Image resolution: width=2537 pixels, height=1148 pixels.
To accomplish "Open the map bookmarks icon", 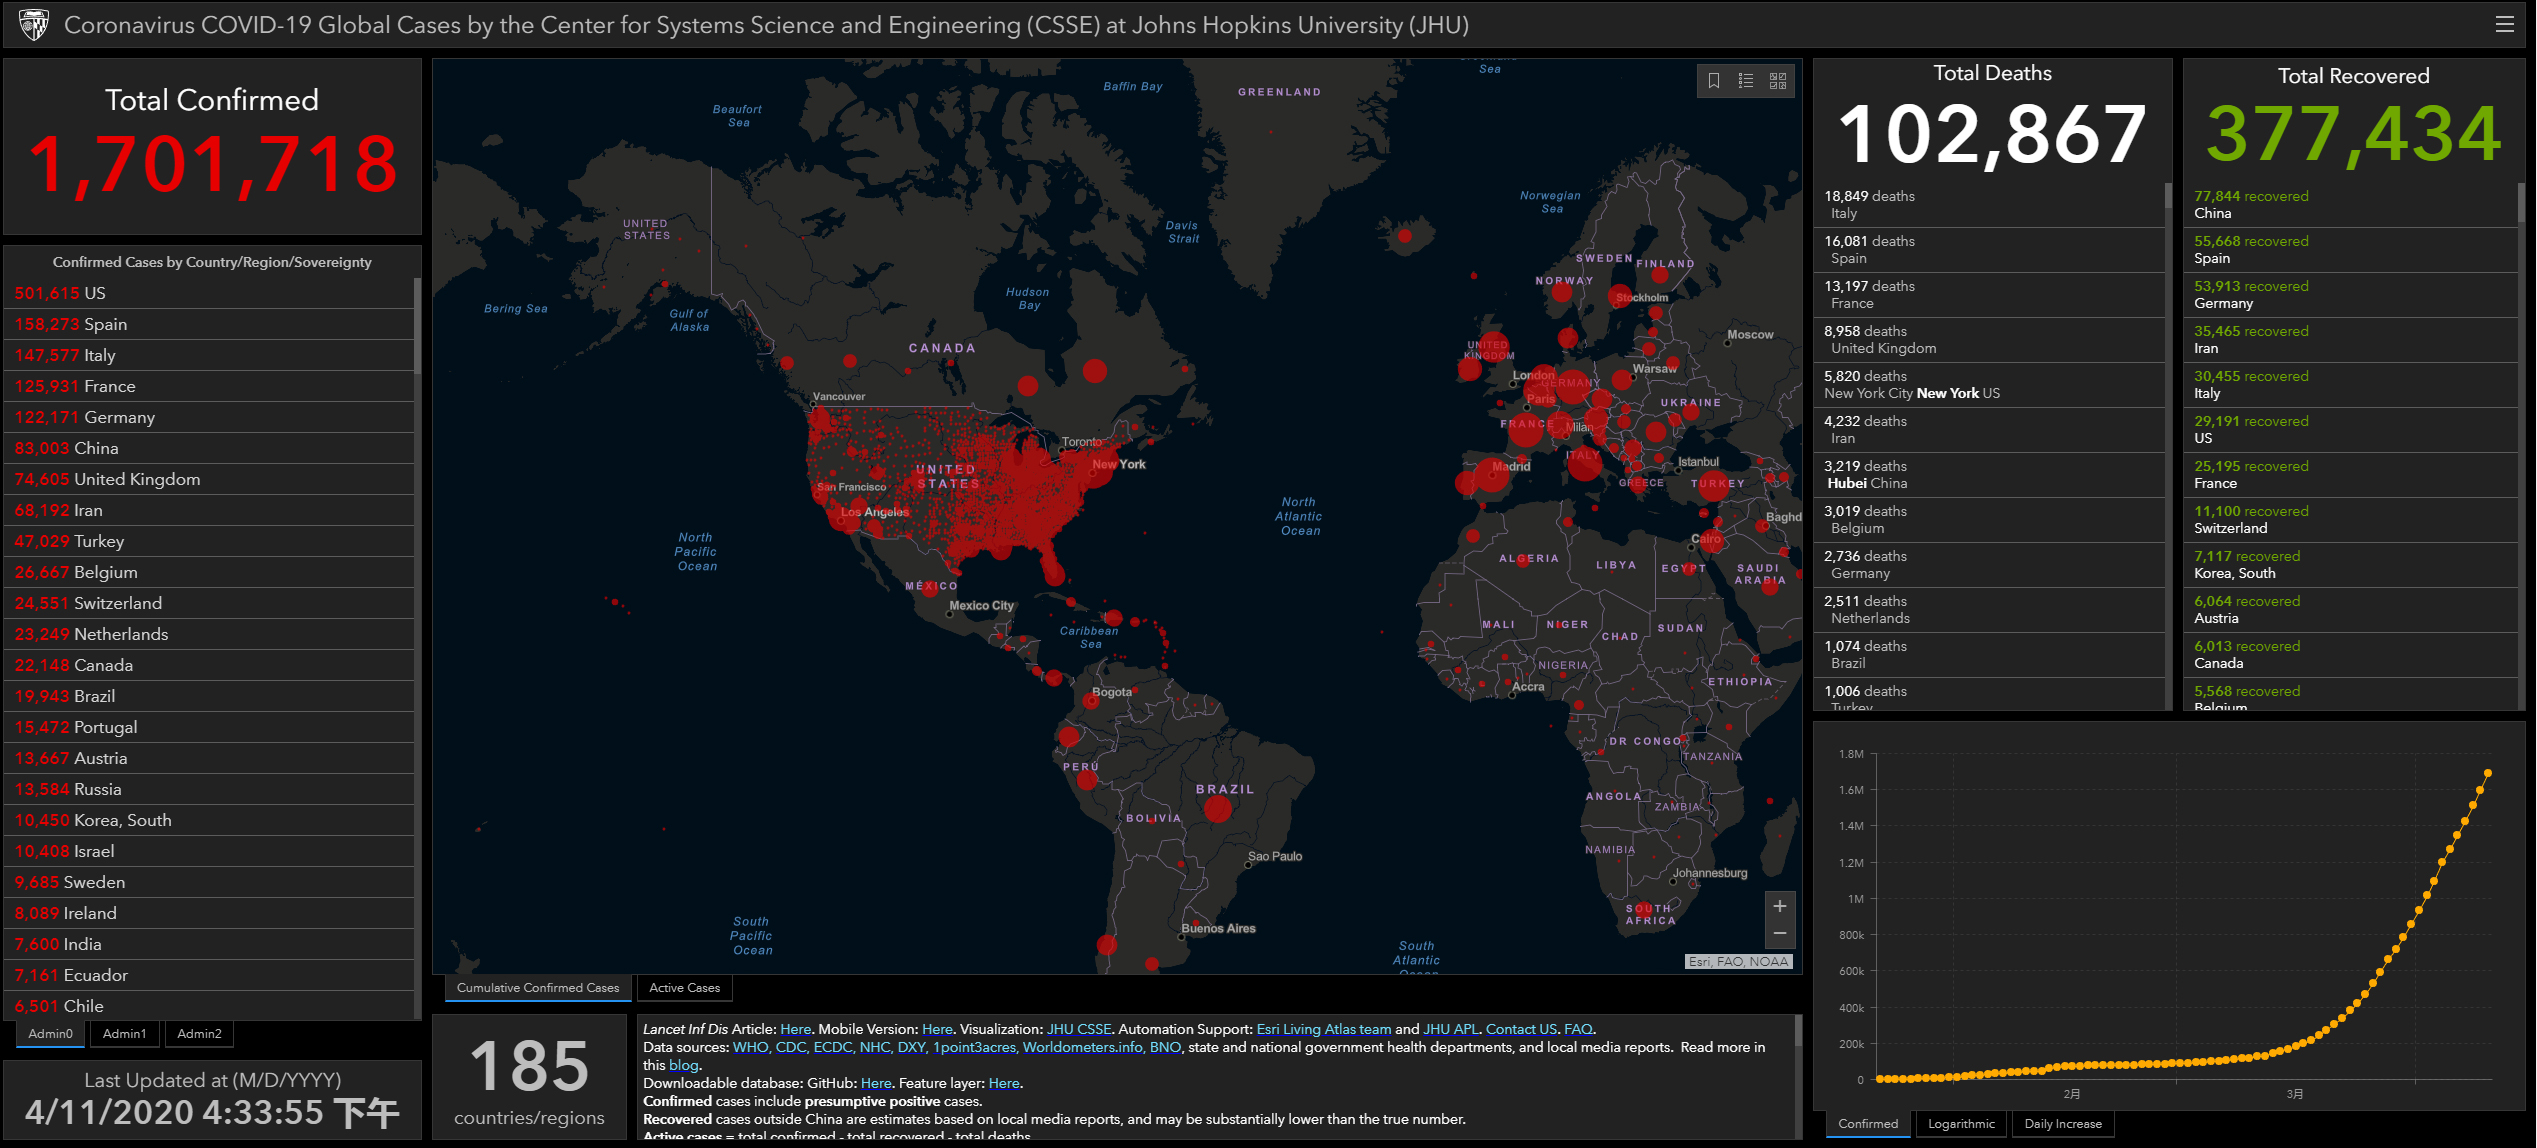I will pyautogui.click(x=1714, y=81).
